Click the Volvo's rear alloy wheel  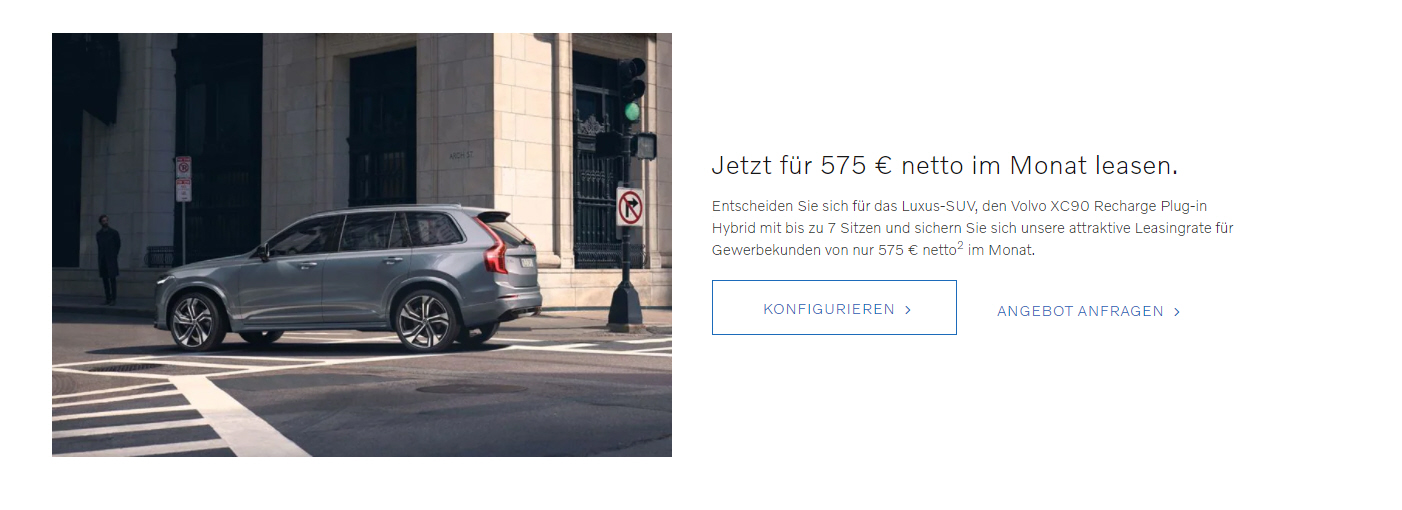(424, 321)
